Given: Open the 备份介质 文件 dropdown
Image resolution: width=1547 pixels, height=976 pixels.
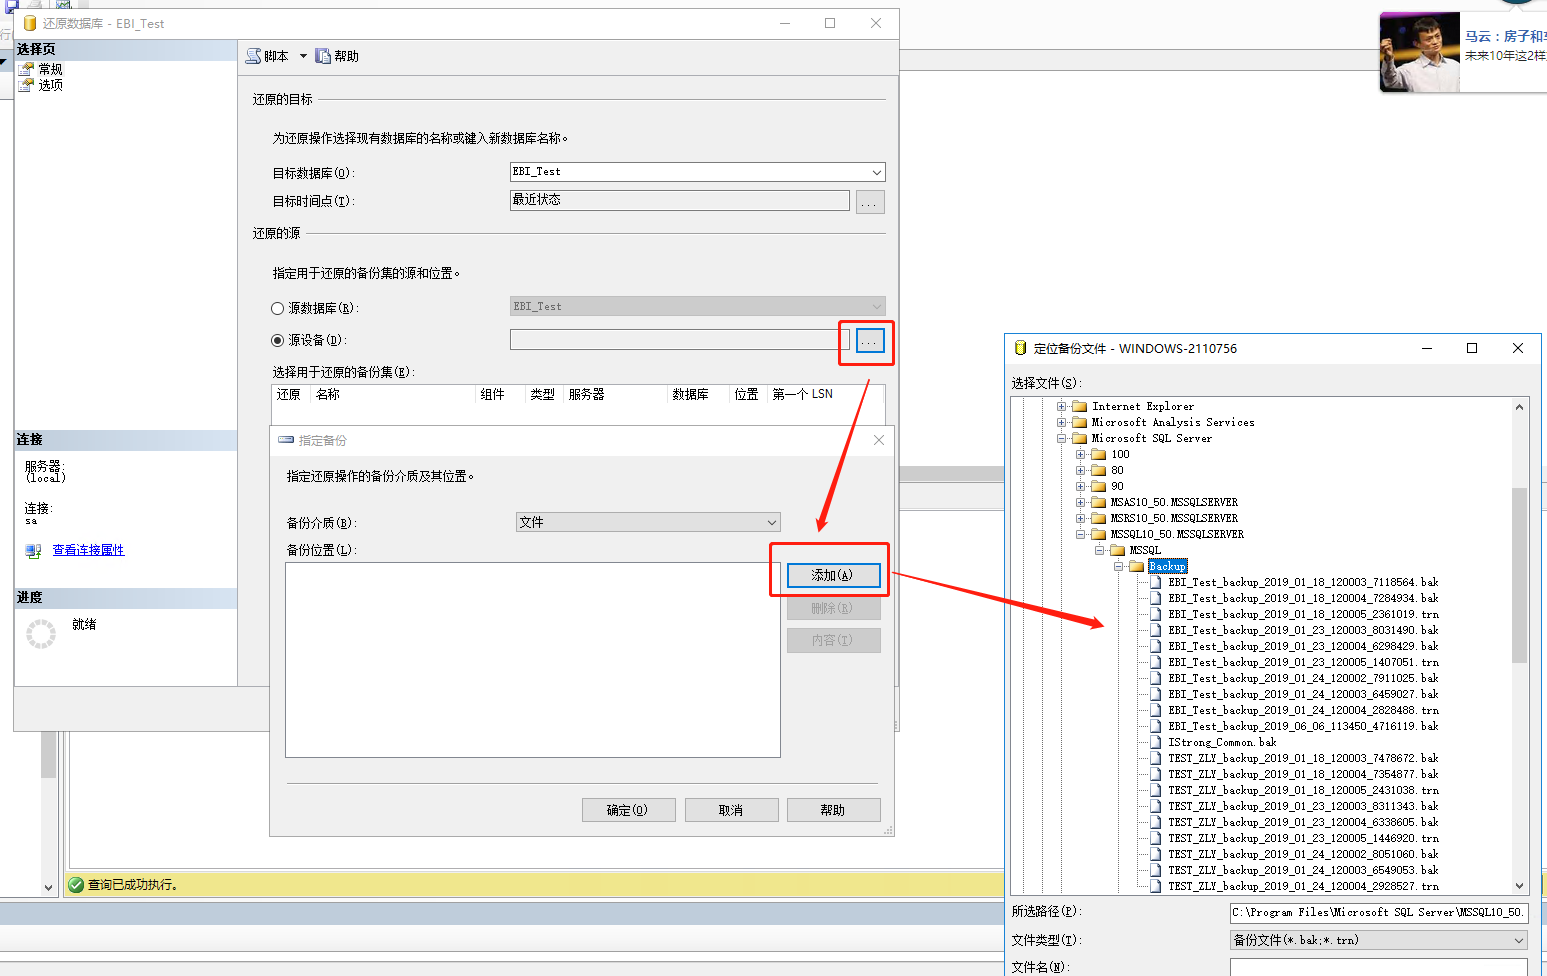Looking at the screenshot, I should point(771,522).
